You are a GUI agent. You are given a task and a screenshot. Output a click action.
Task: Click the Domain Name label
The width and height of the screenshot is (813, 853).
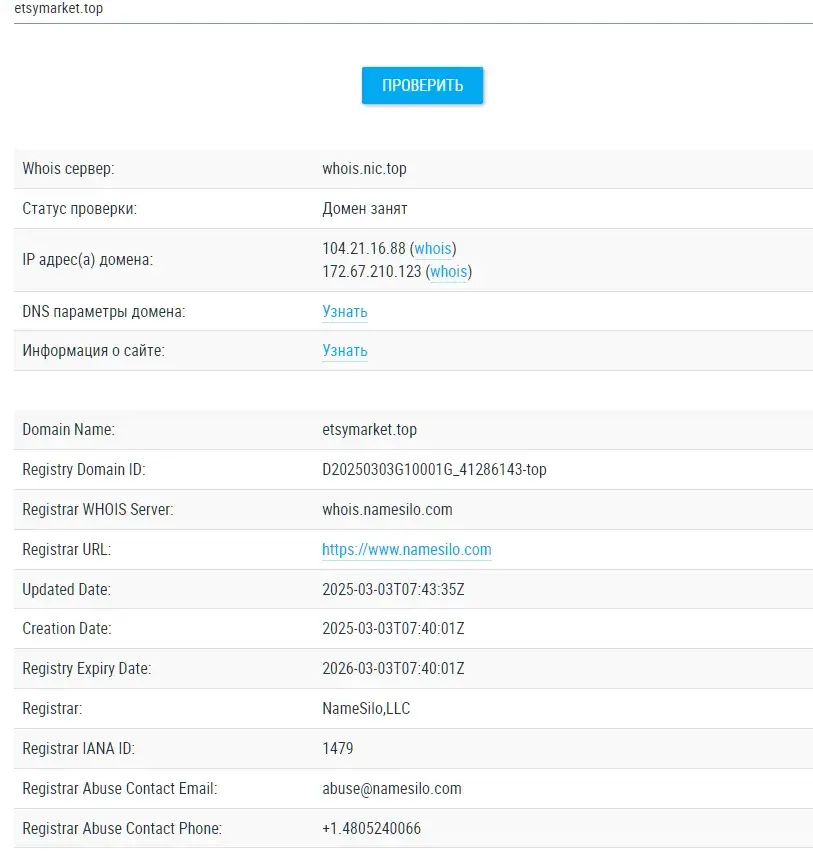(69, 430)
